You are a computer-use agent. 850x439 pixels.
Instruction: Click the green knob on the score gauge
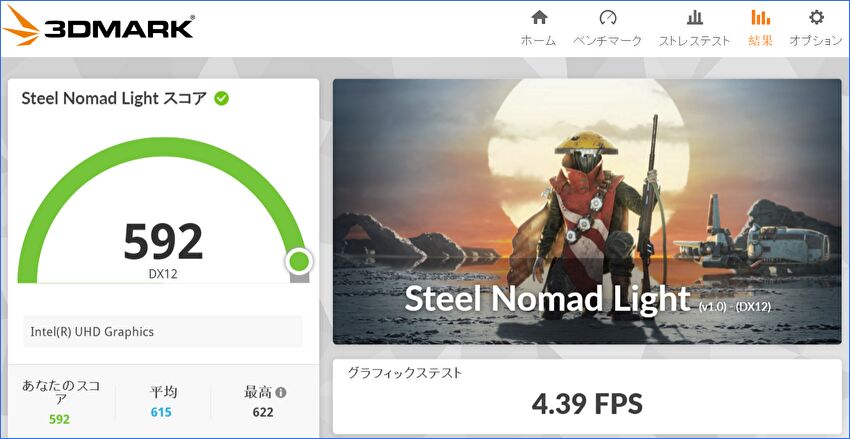click(x=298, y=262)
